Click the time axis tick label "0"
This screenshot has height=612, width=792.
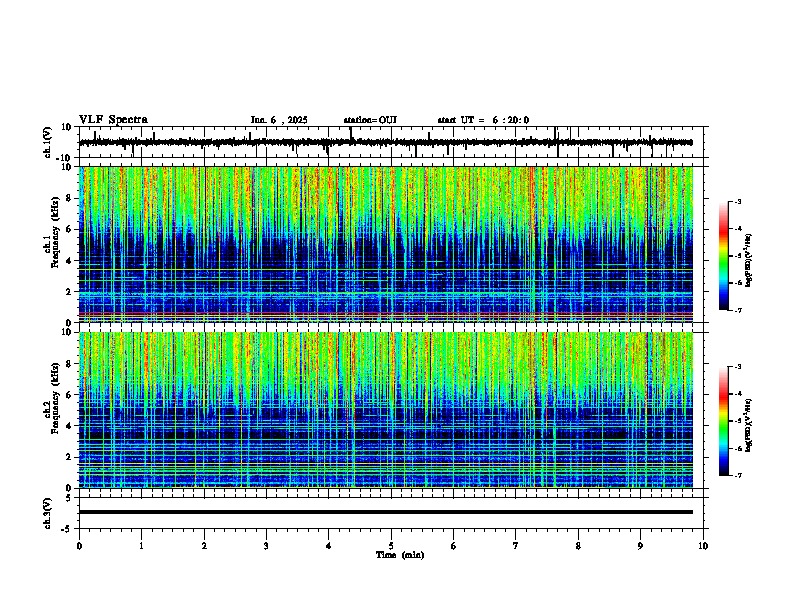pos(79,546)
